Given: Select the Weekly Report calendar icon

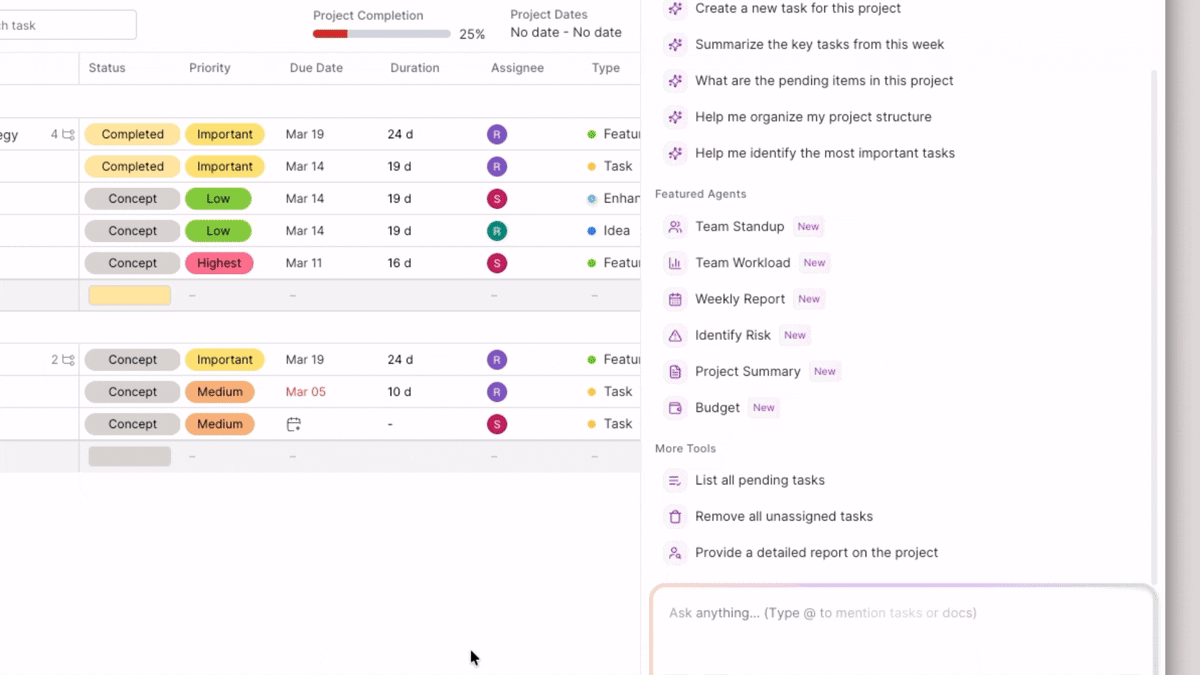Looking at the screenshot, I should point(675,299).
